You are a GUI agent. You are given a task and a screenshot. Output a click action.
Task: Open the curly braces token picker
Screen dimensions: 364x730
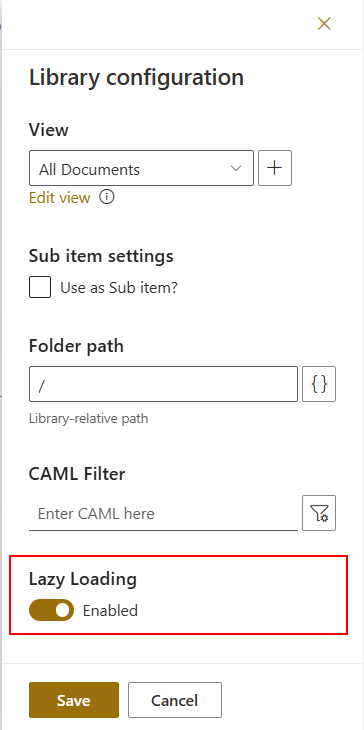click(x=319, y=384)
